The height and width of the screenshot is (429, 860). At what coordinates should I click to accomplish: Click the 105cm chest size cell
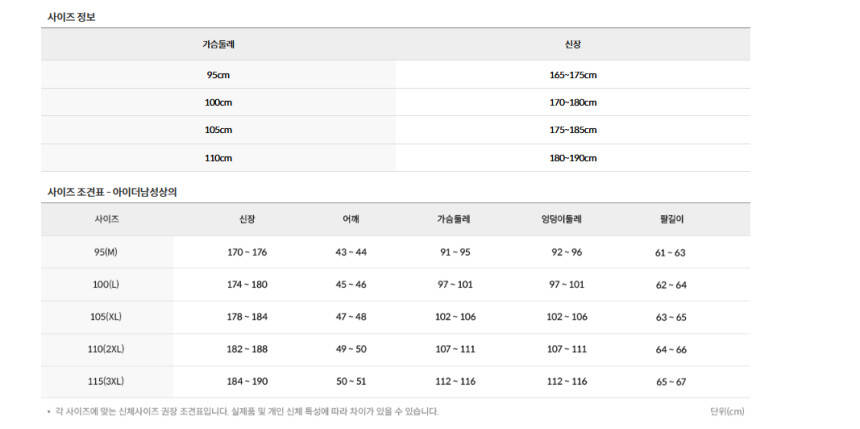click(x=218, y=130)
